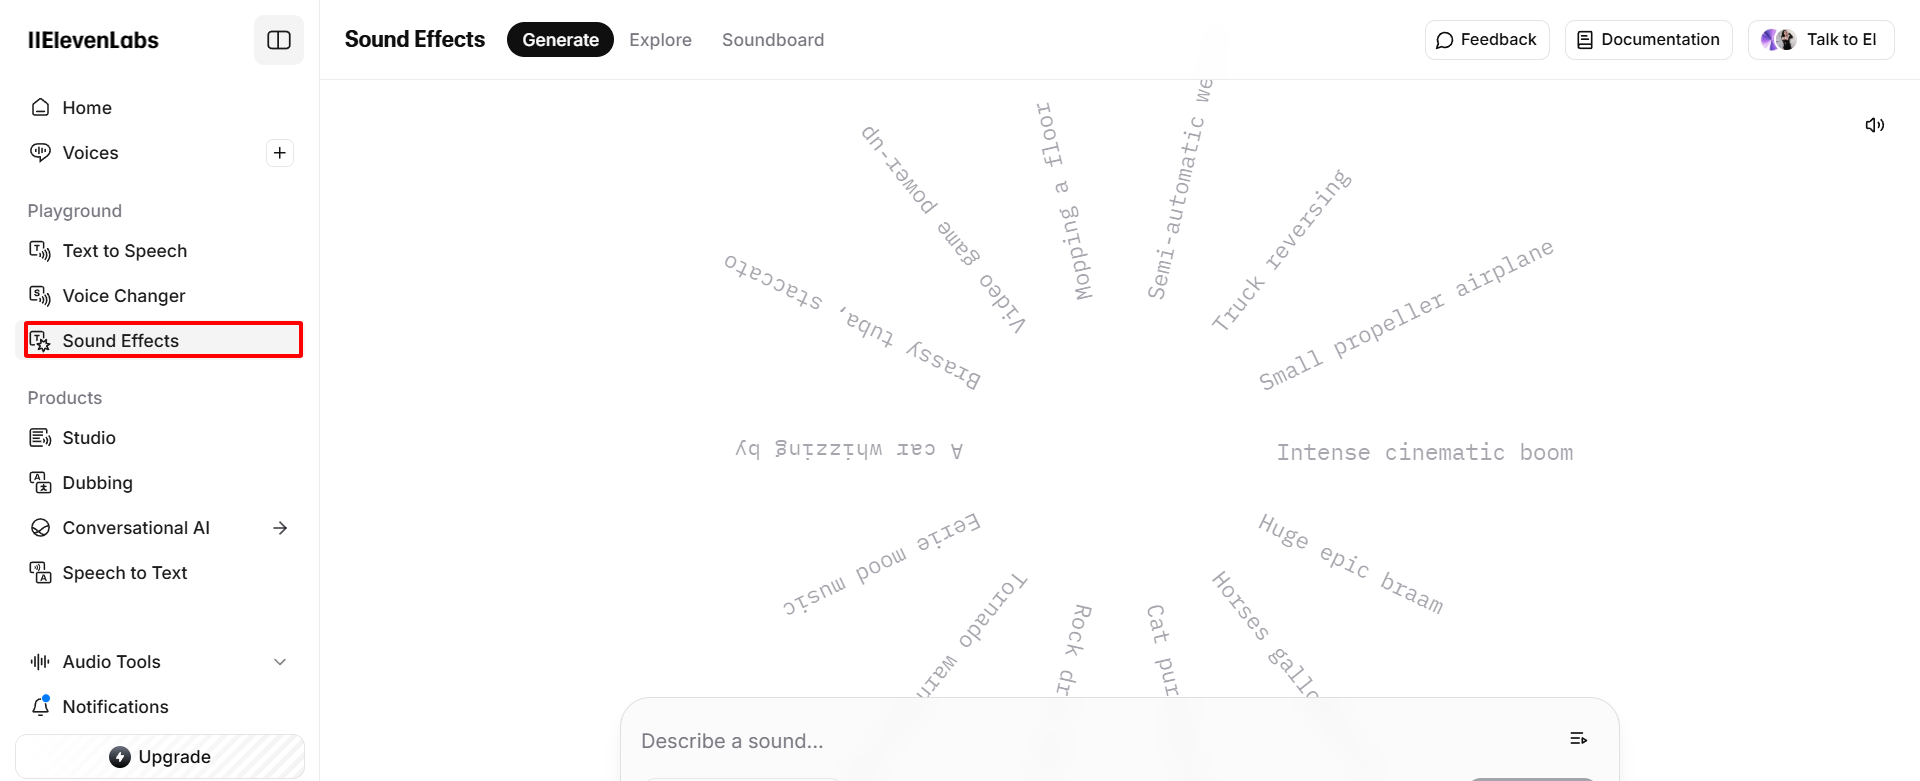The height and width of the screenshot is (781, 1920).
Task: Open the Documentation link
Action: [1648, 40]
